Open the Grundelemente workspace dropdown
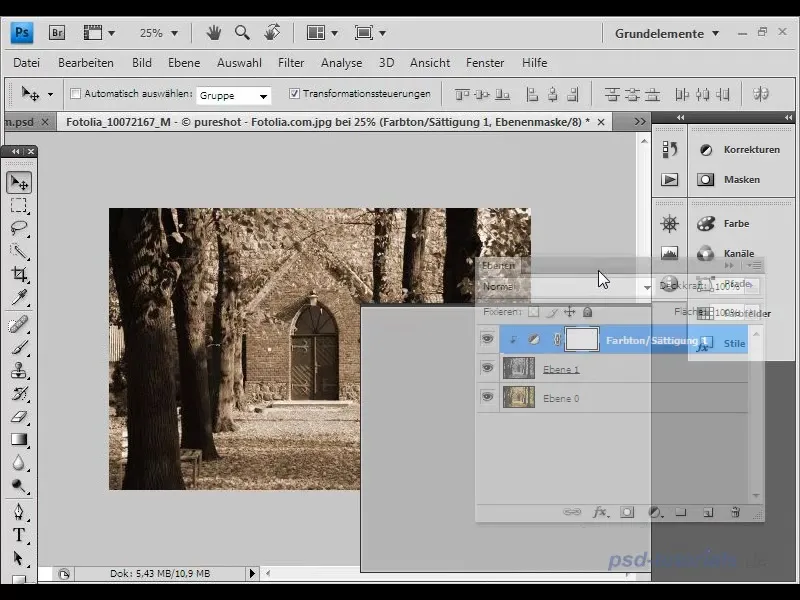This screenshot has height=600, width=800. point(667,34)
